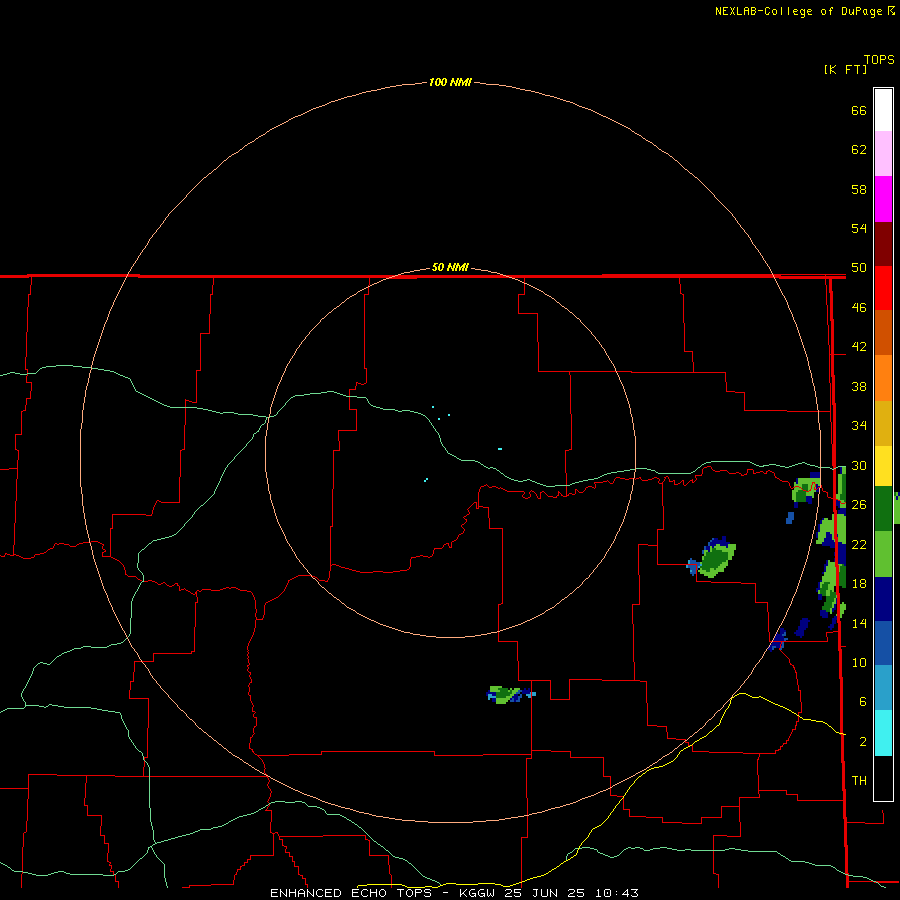Click the "TOPS" legend title
The width and height of the screenshot is (900, 900).
tap(879, 60)
